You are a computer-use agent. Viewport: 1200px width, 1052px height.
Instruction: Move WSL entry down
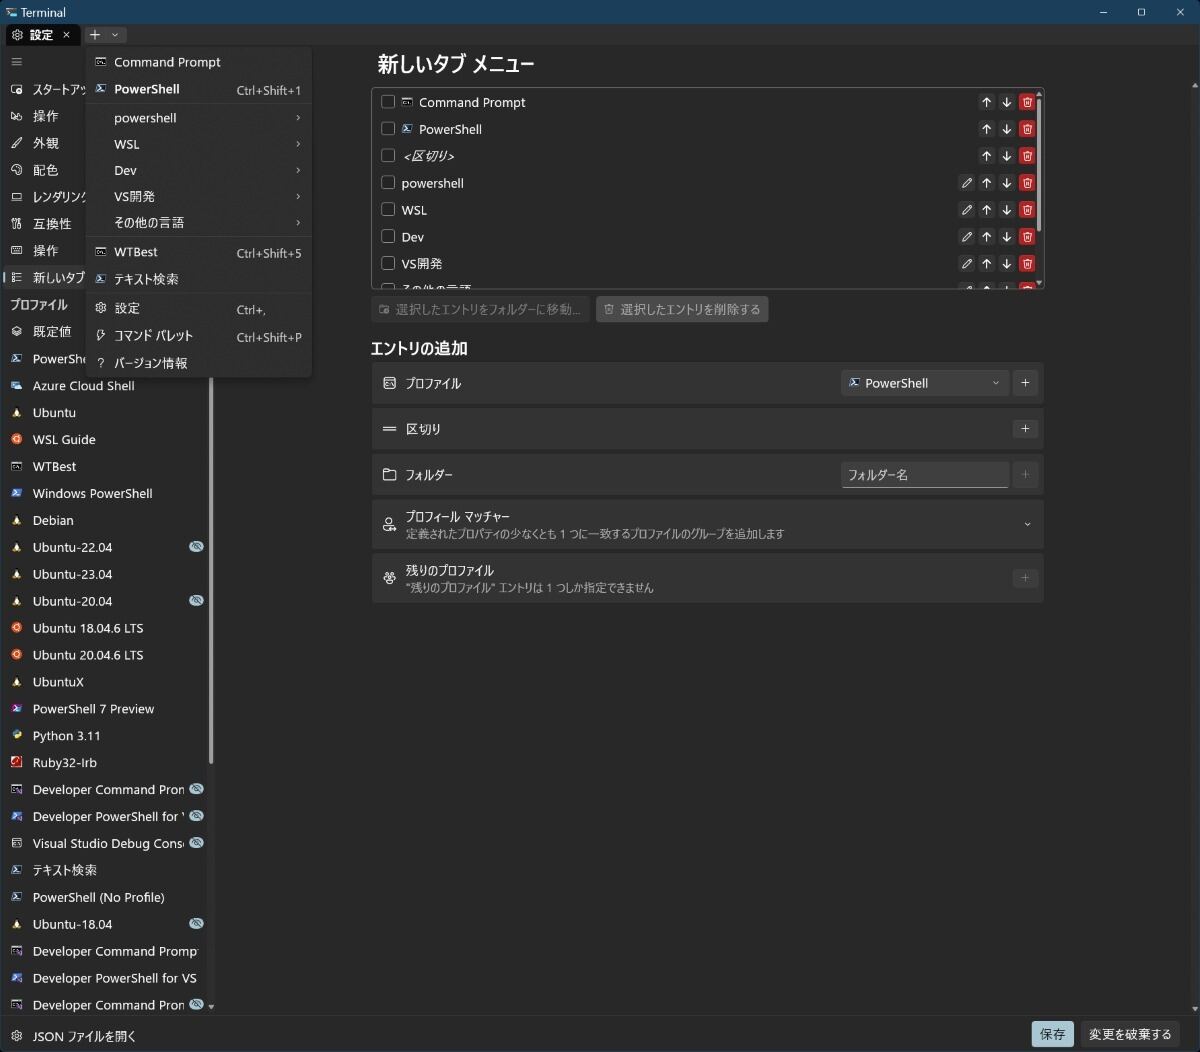pos(1007,210)
